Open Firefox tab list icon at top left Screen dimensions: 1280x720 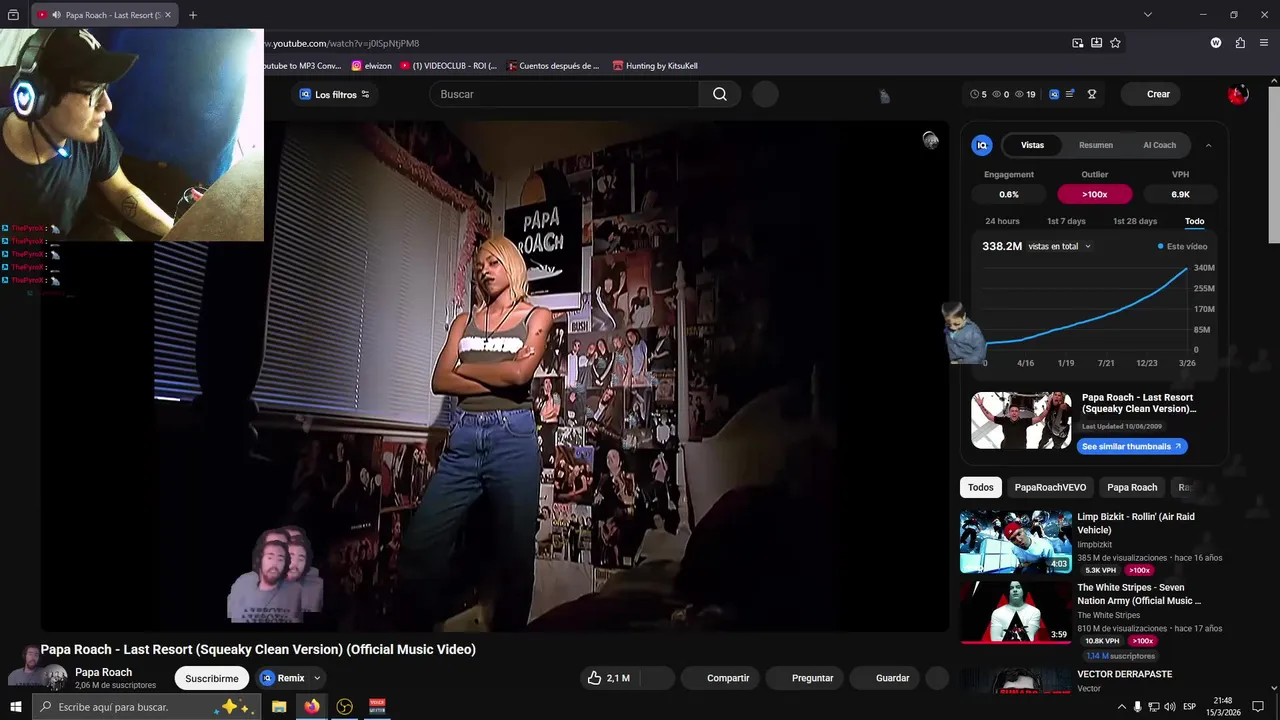[13, 15]
